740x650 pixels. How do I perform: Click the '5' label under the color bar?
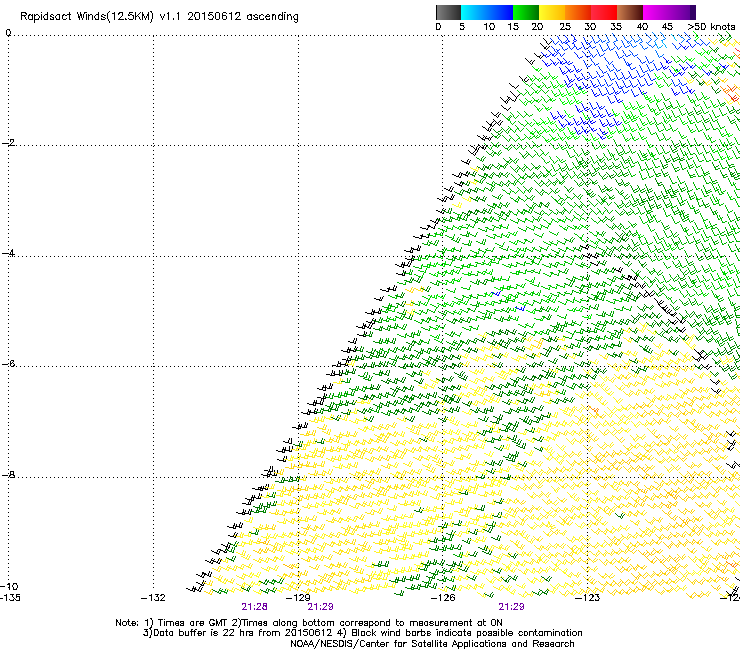click(x=462, y=27)
